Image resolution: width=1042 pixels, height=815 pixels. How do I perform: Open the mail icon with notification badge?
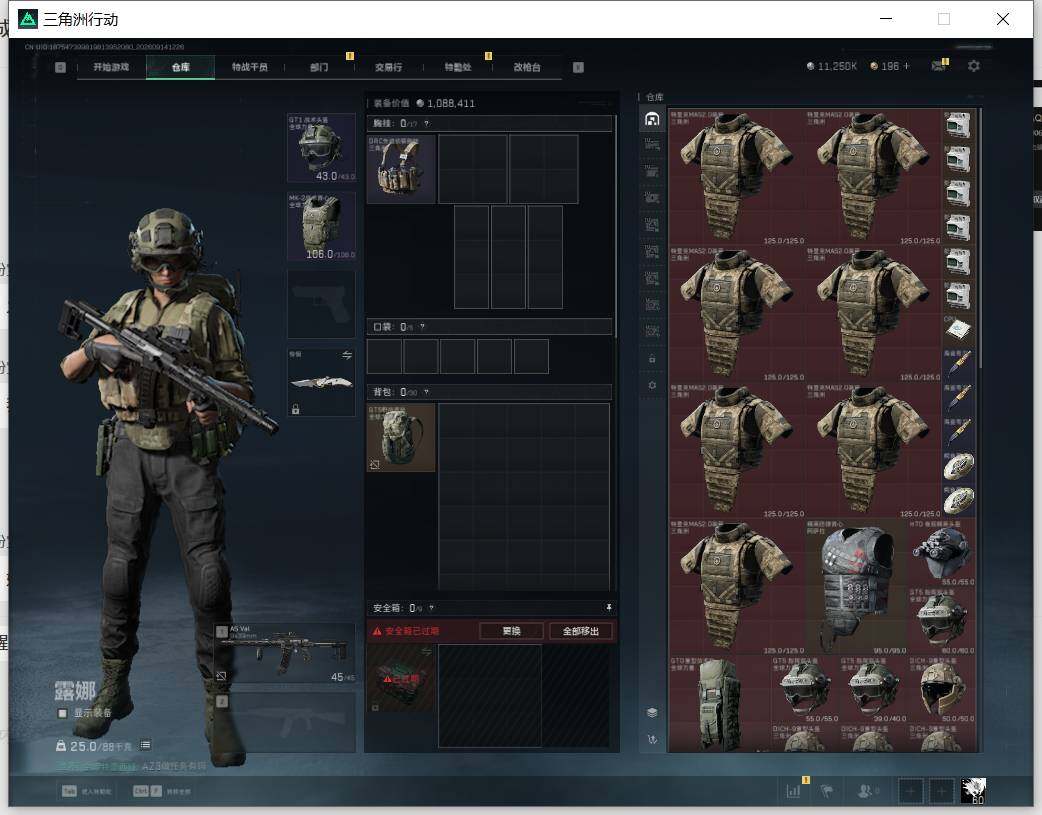pyautogui.click(x=939, y=65)
